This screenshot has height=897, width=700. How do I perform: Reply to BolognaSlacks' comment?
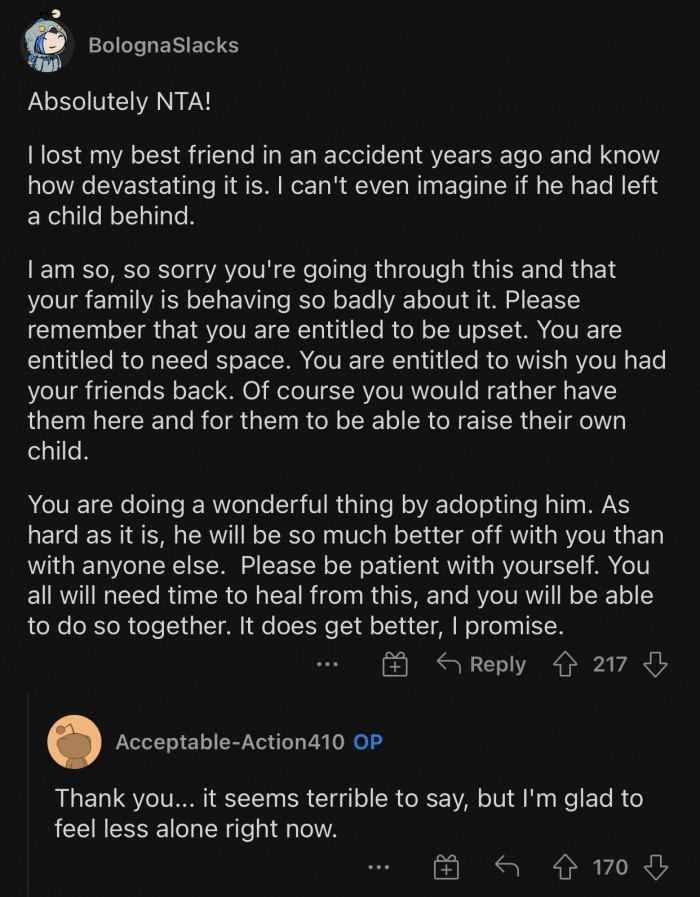coord(481,664)
